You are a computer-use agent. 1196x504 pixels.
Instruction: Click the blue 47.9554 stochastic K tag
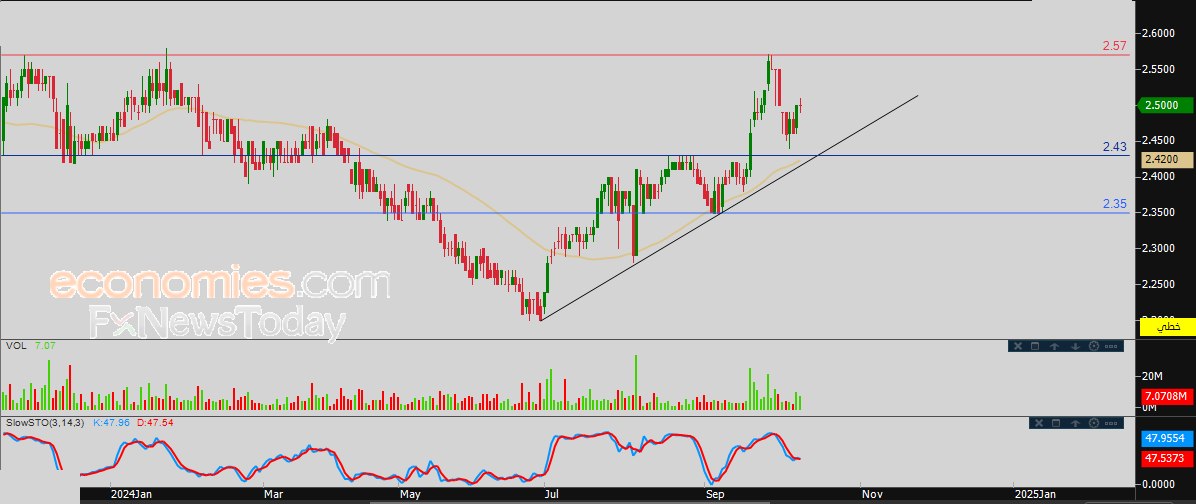1168,439
